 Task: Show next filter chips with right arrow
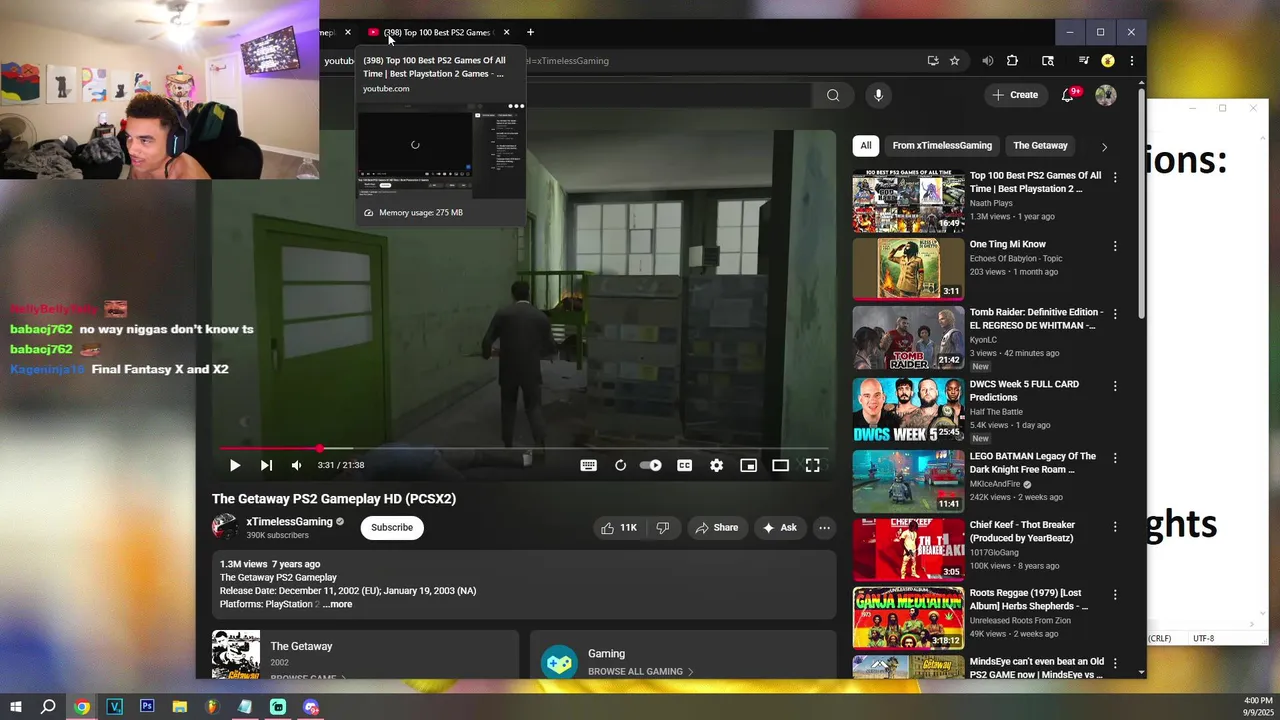[x=1104, y=146]
